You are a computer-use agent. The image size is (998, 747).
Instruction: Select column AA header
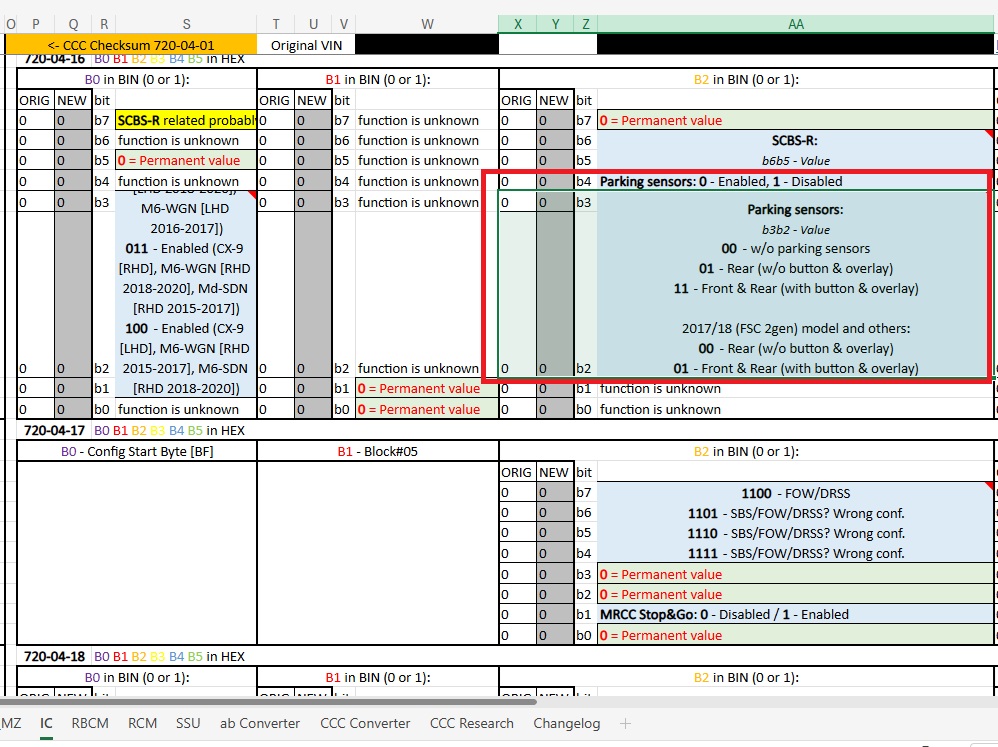click(795, 24)
